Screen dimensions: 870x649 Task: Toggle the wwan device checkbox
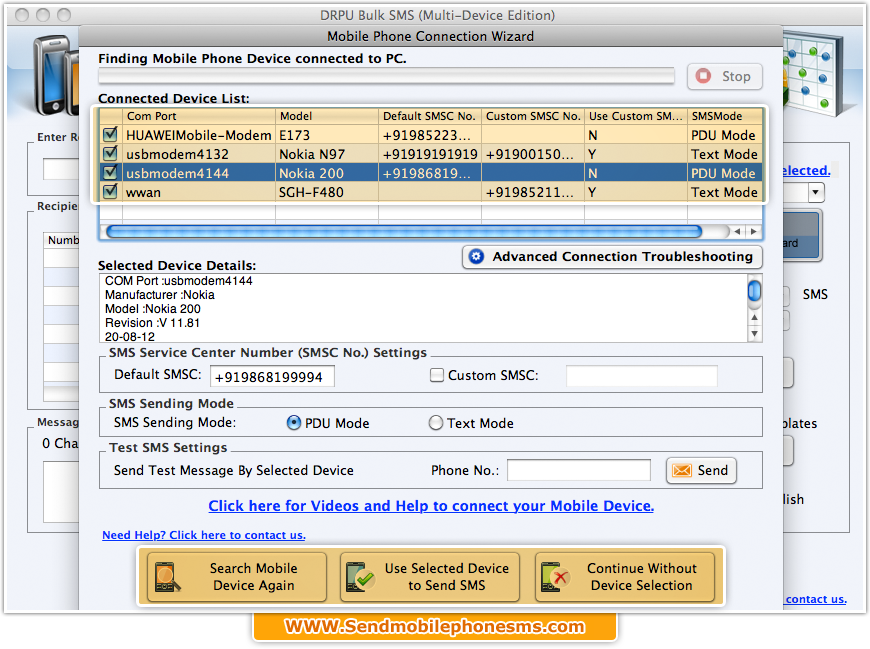109,192
